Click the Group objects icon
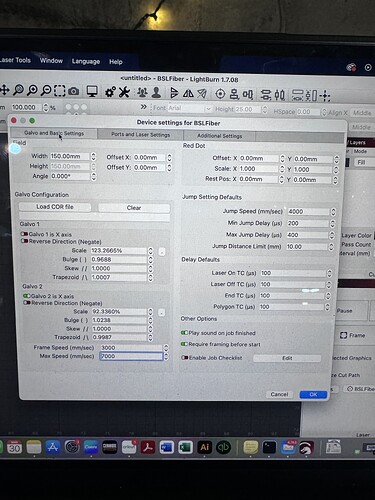Image resolution: width=375 pixels, height=500 pixels. point(142,92)
